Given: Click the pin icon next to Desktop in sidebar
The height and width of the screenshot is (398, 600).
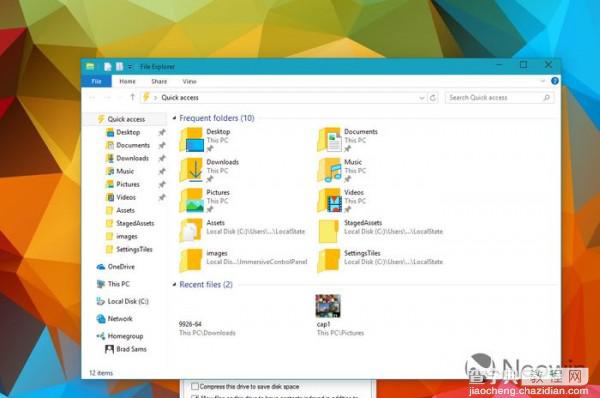Looking at the screenshot, I should pos(162,132).
